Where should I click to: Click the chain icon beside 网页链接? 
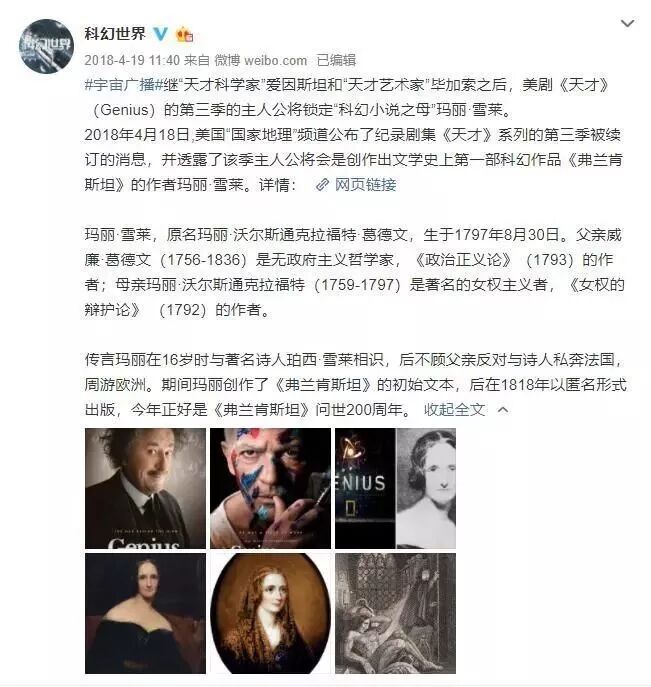coord(322,185)
